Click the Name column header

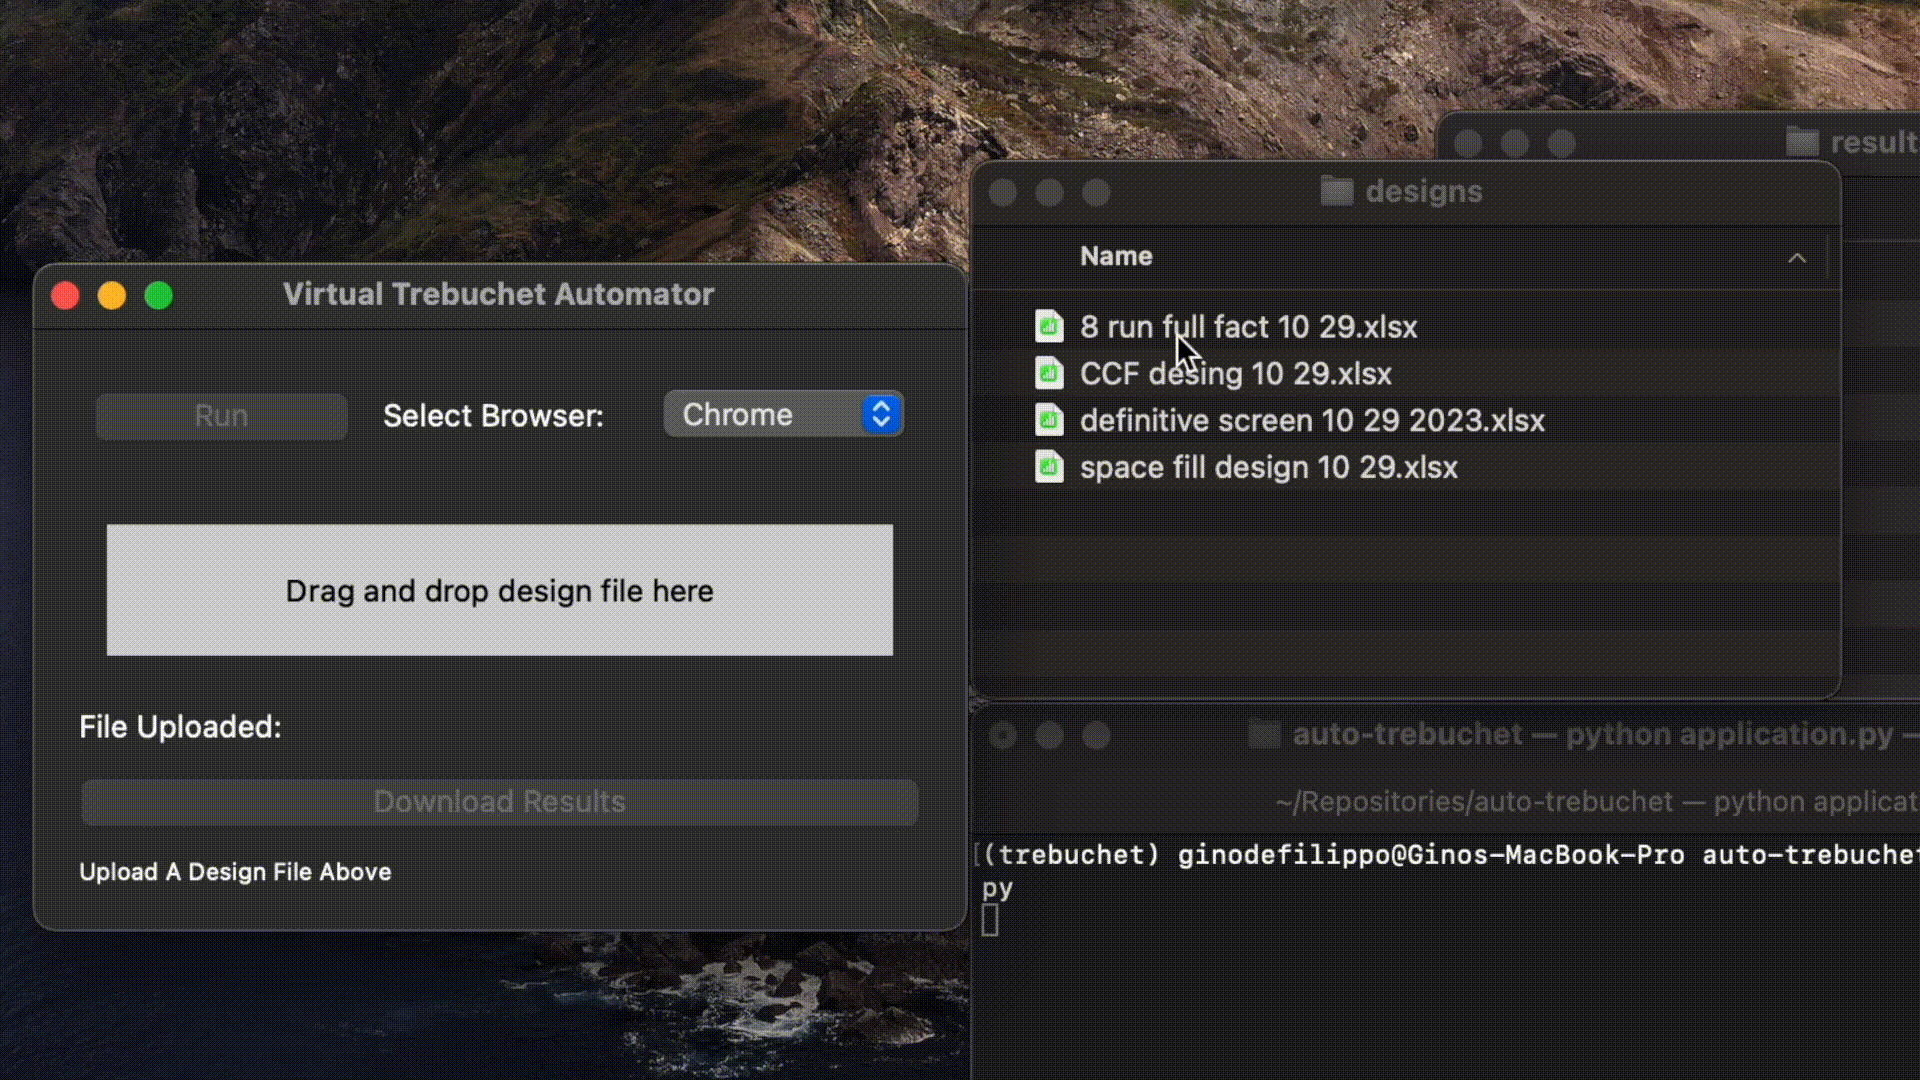click(x=1116, y=256)
